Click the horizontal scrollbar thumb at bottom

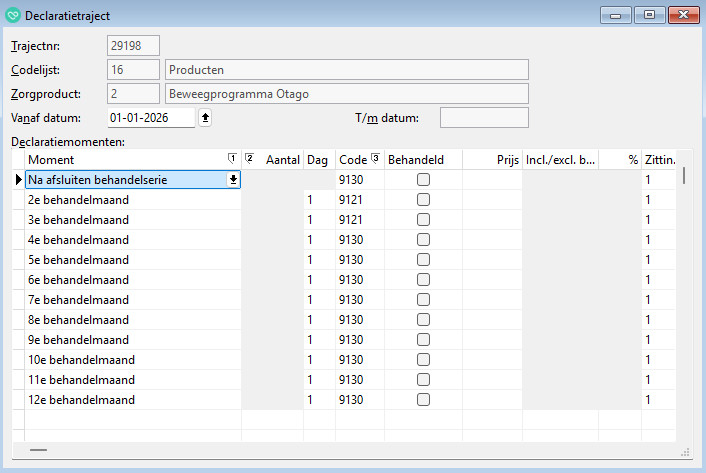coord(38,451)
